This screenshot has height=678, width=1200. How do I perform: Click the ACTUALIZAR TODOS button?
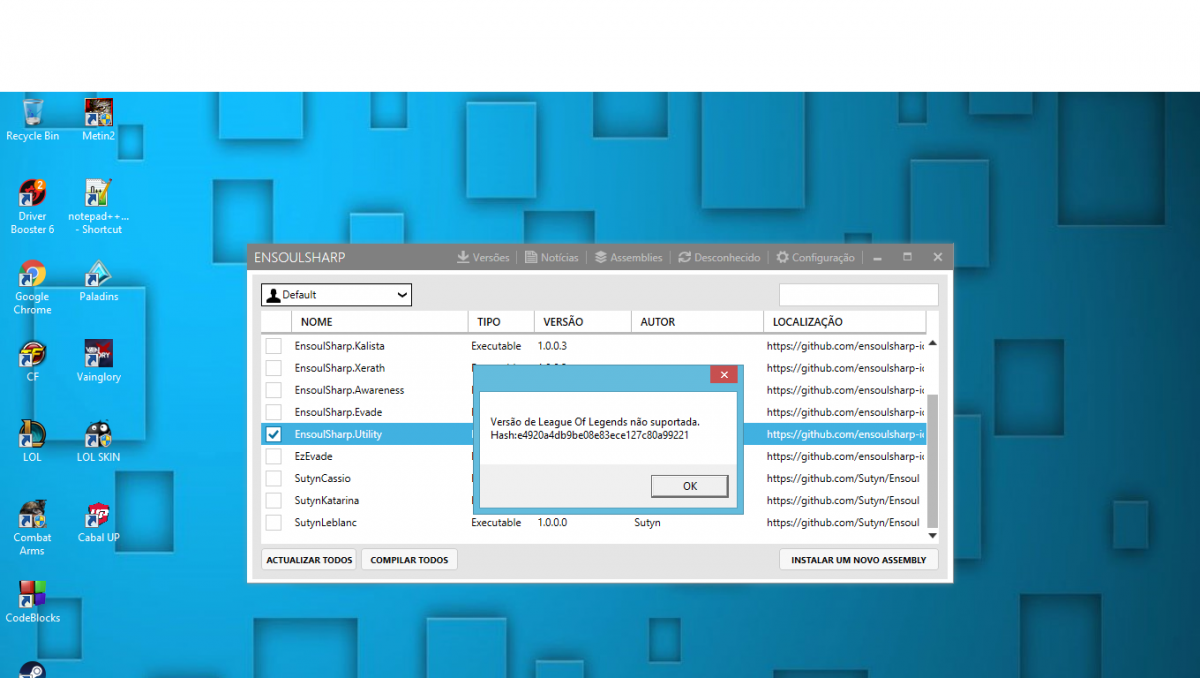(309, 560)
